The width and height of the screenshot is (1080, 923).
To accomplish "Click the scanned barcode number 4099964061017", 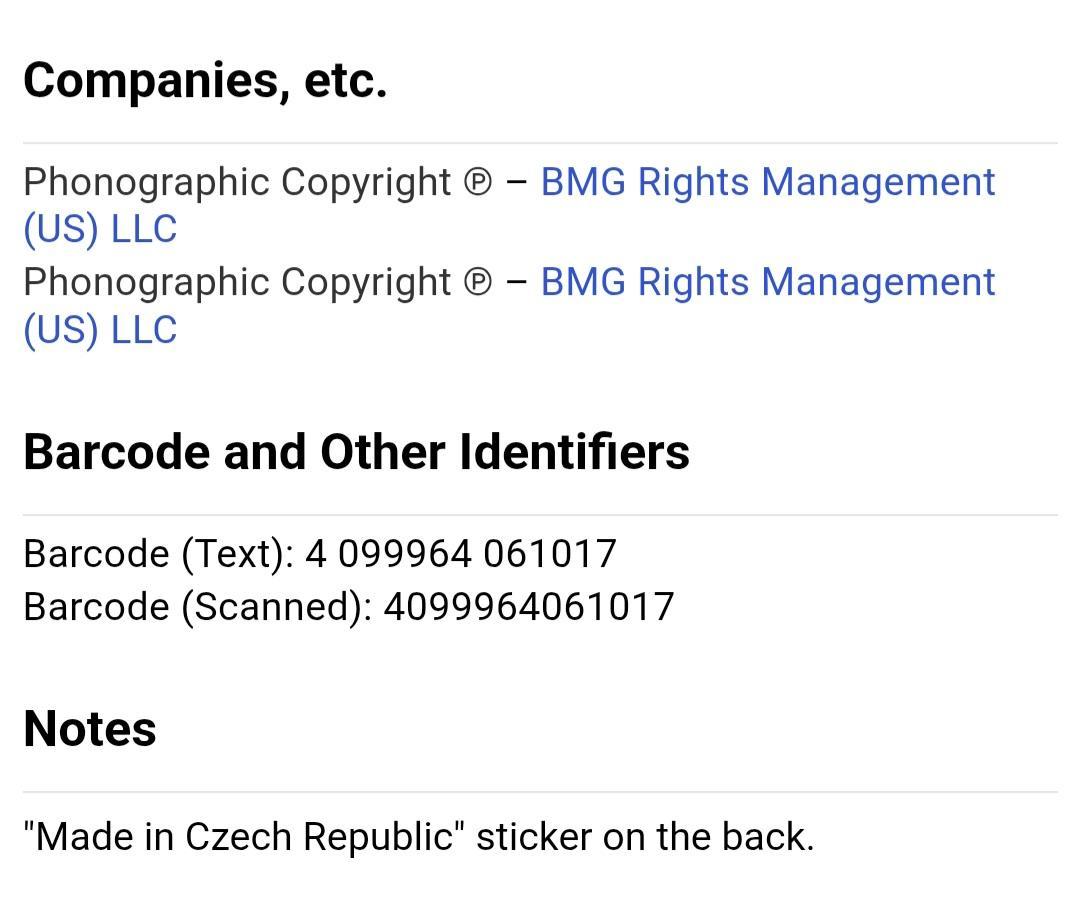I will (529, 607).
